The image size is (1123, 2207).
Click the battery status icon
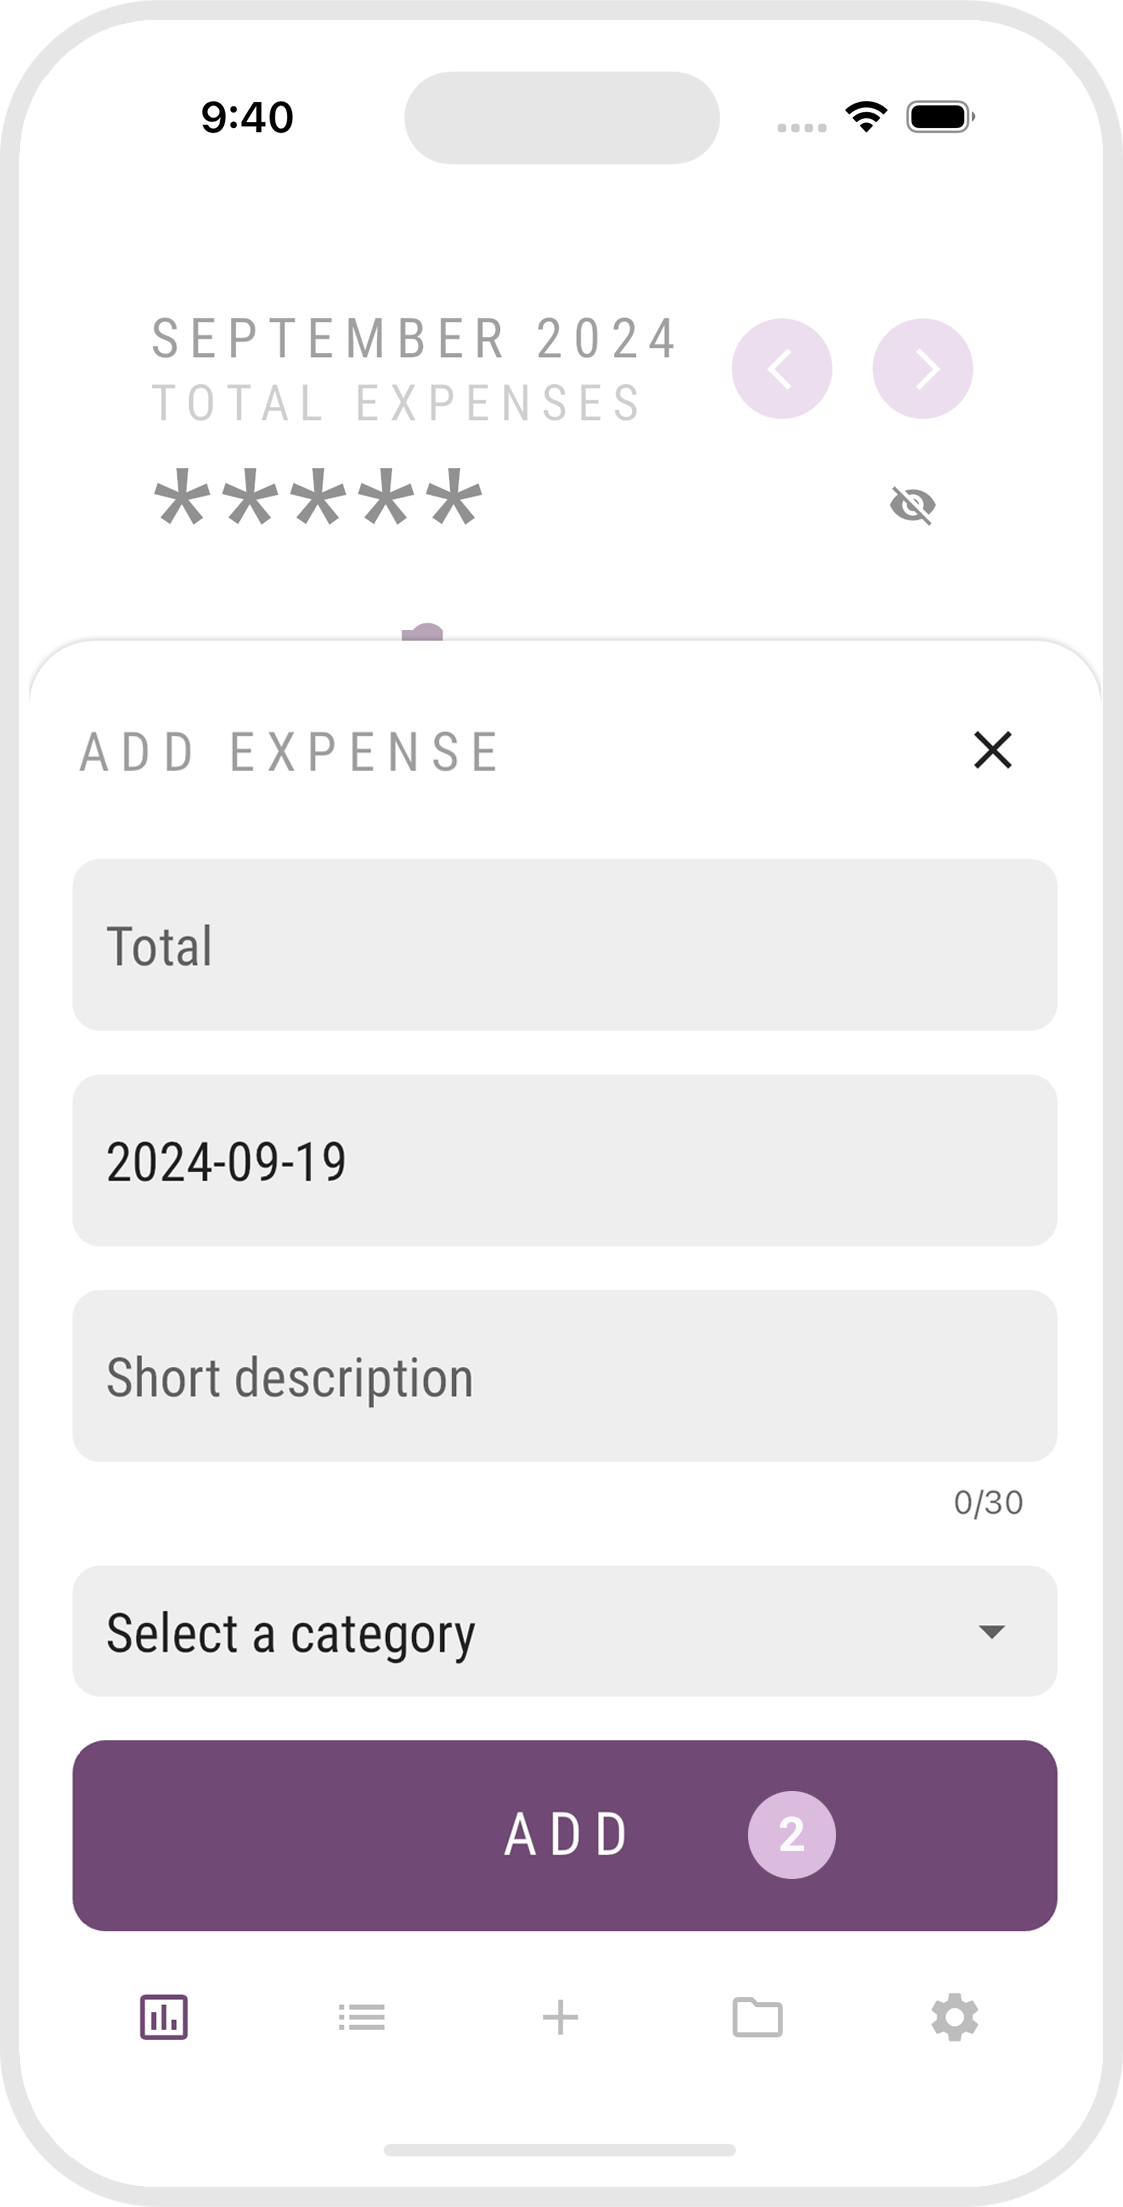940,117
